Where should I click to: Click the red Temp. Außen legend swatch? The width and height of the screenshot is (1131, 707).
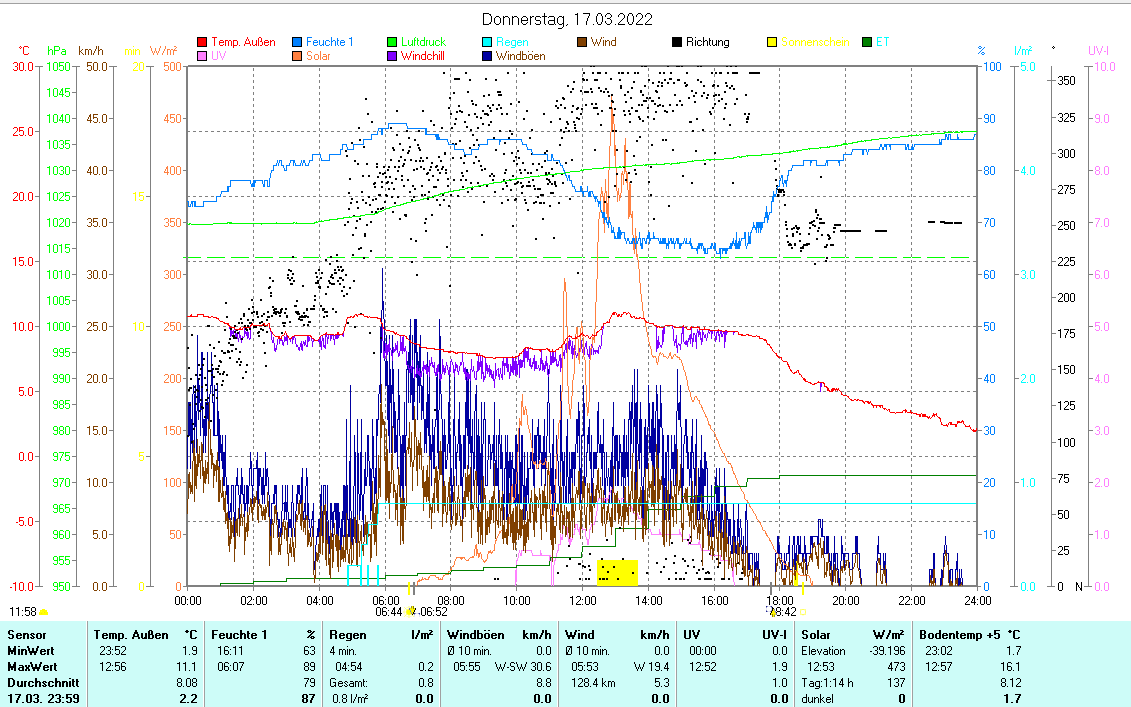(x=203, y=42)
